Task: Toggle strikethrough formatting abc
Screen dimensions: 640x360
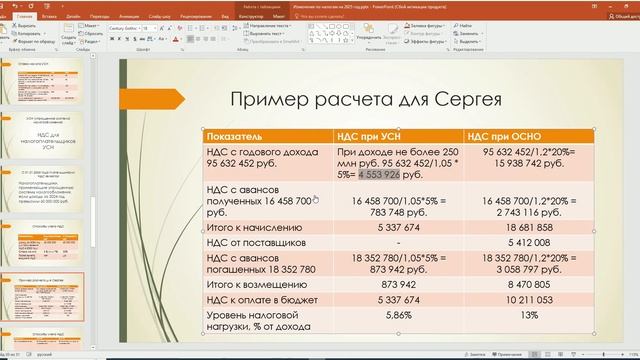Action: [x=142, y=39]
